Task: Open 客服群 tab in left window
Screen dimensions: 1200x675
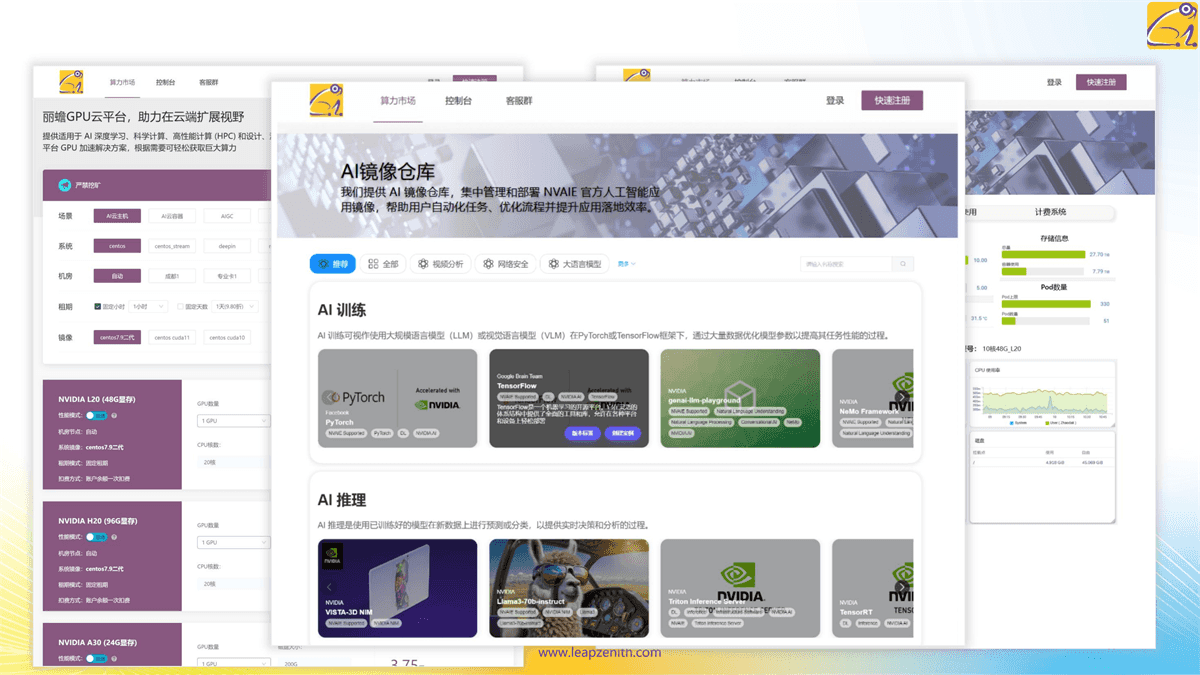Action: (x=208, y=82)
